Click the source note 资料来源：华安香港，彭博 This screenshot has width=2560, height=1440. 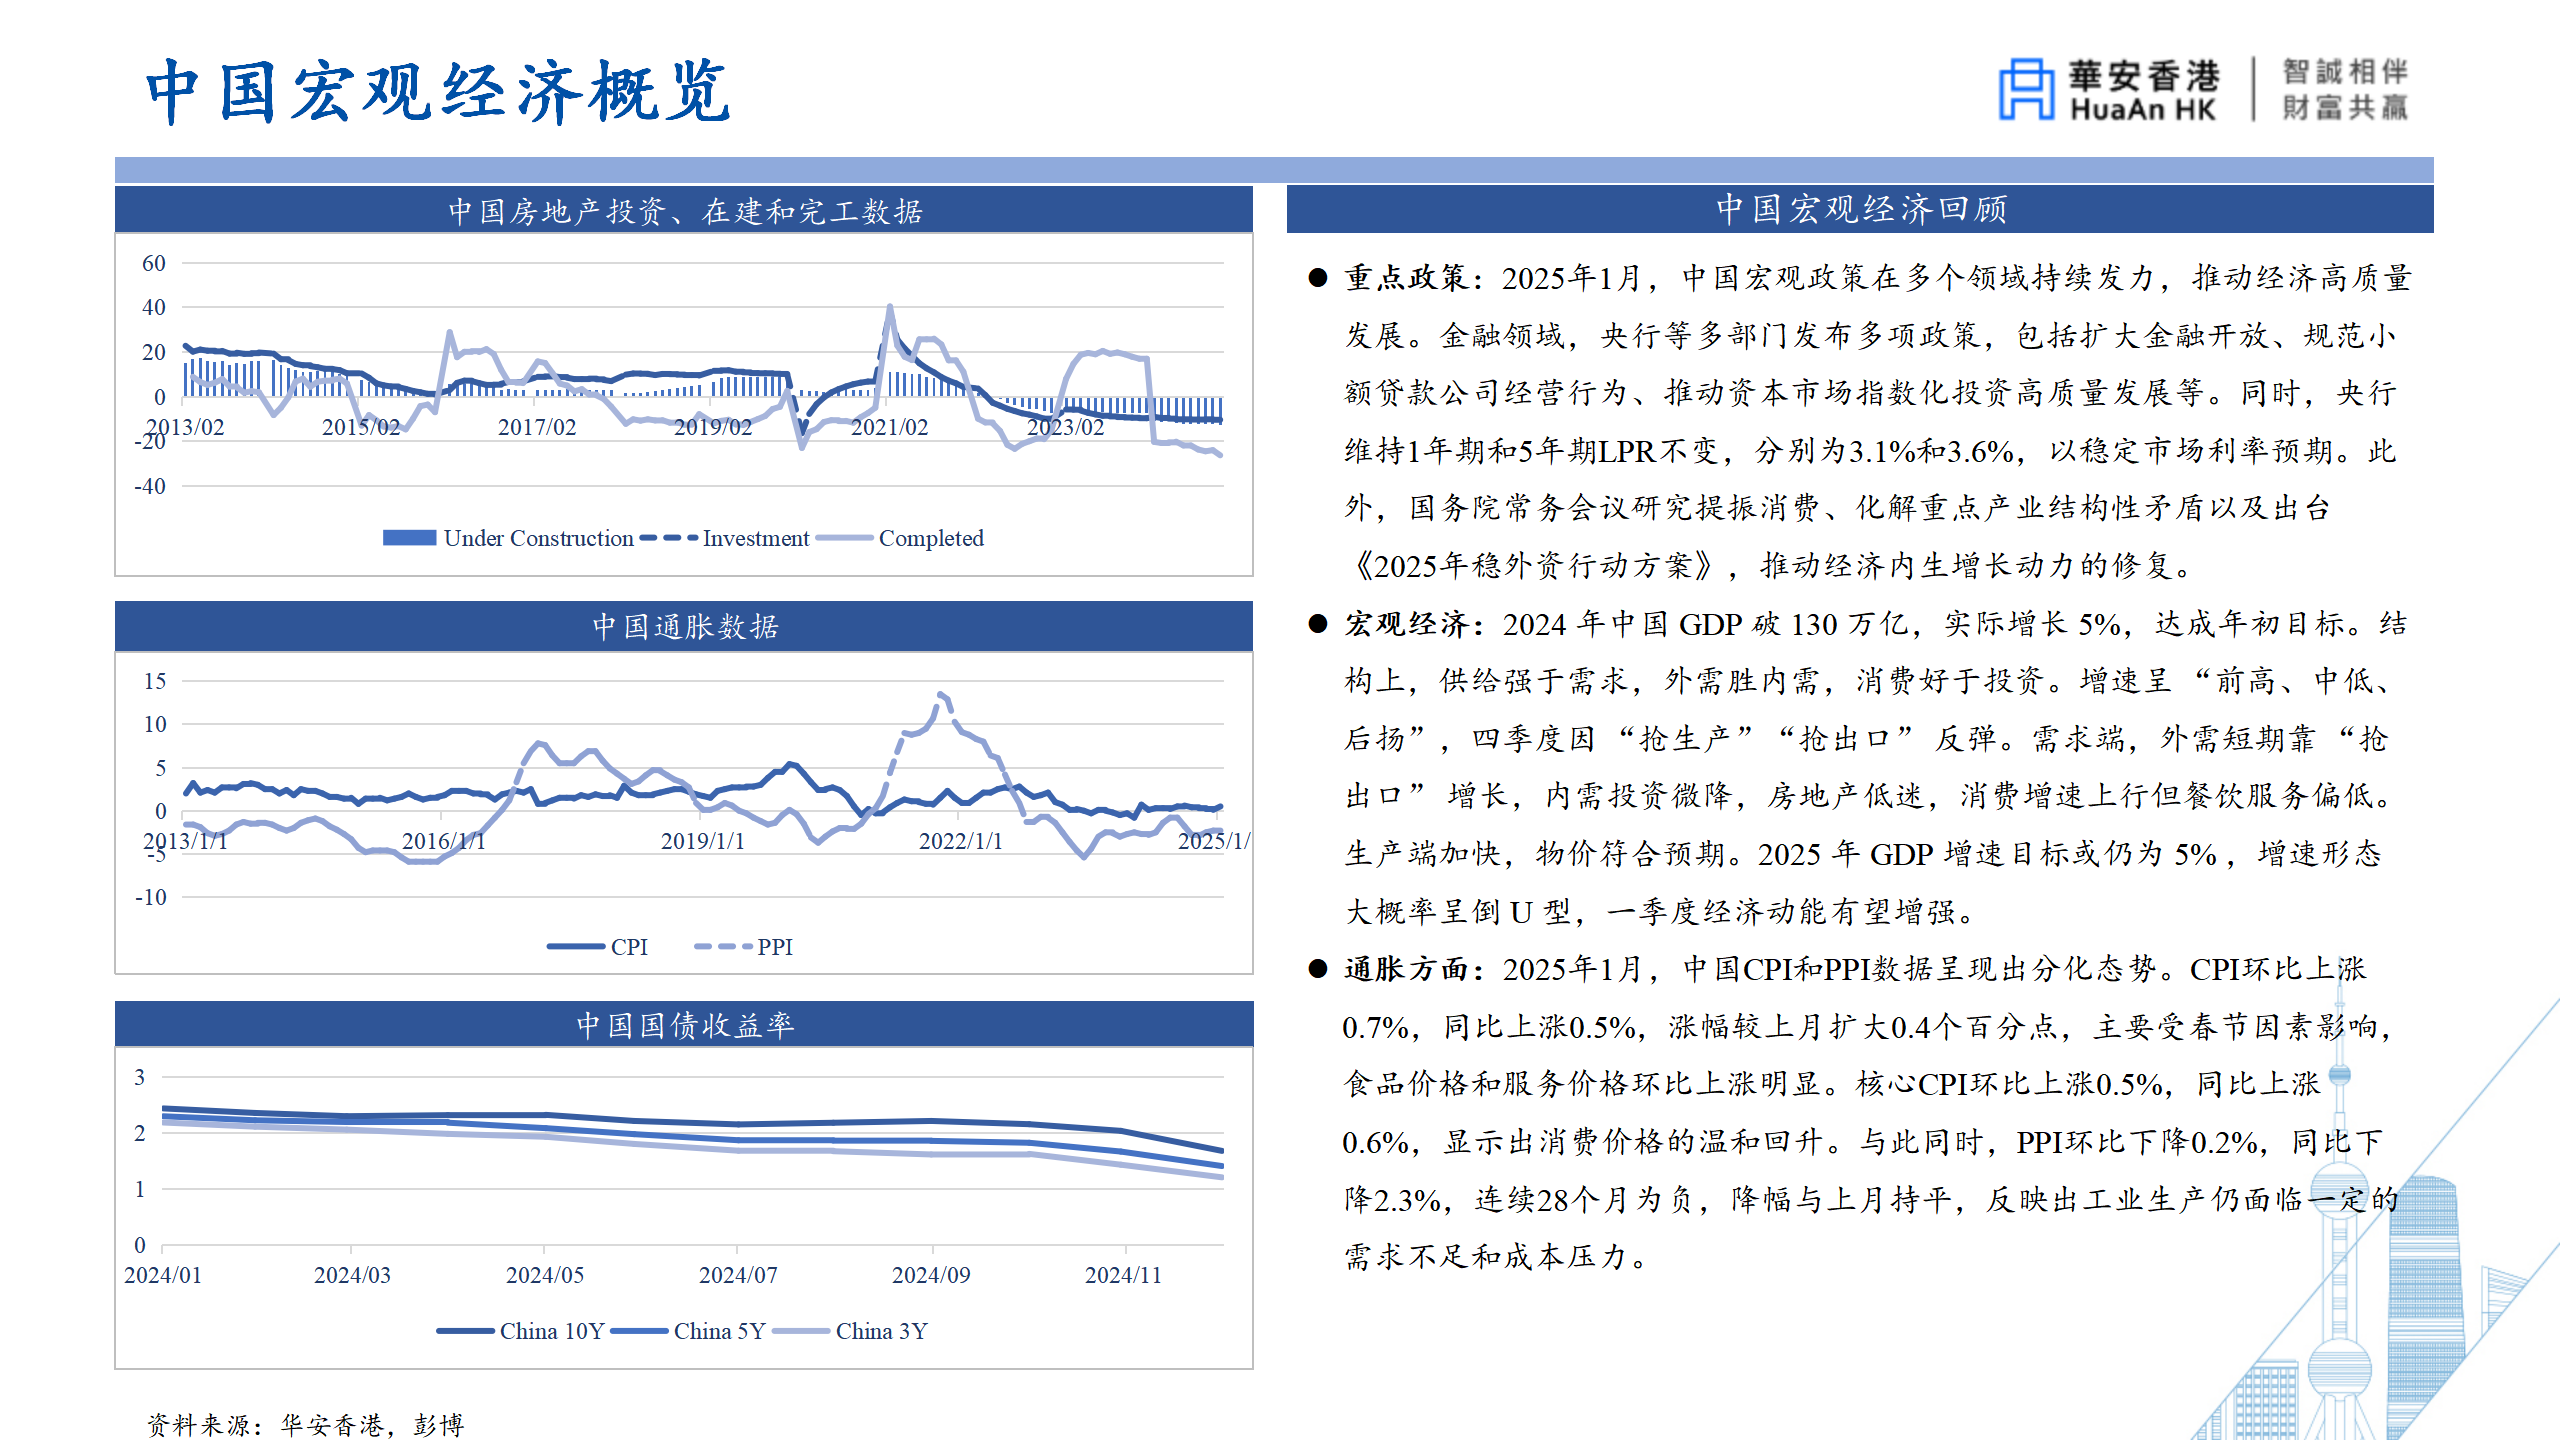click(306, 1424)
